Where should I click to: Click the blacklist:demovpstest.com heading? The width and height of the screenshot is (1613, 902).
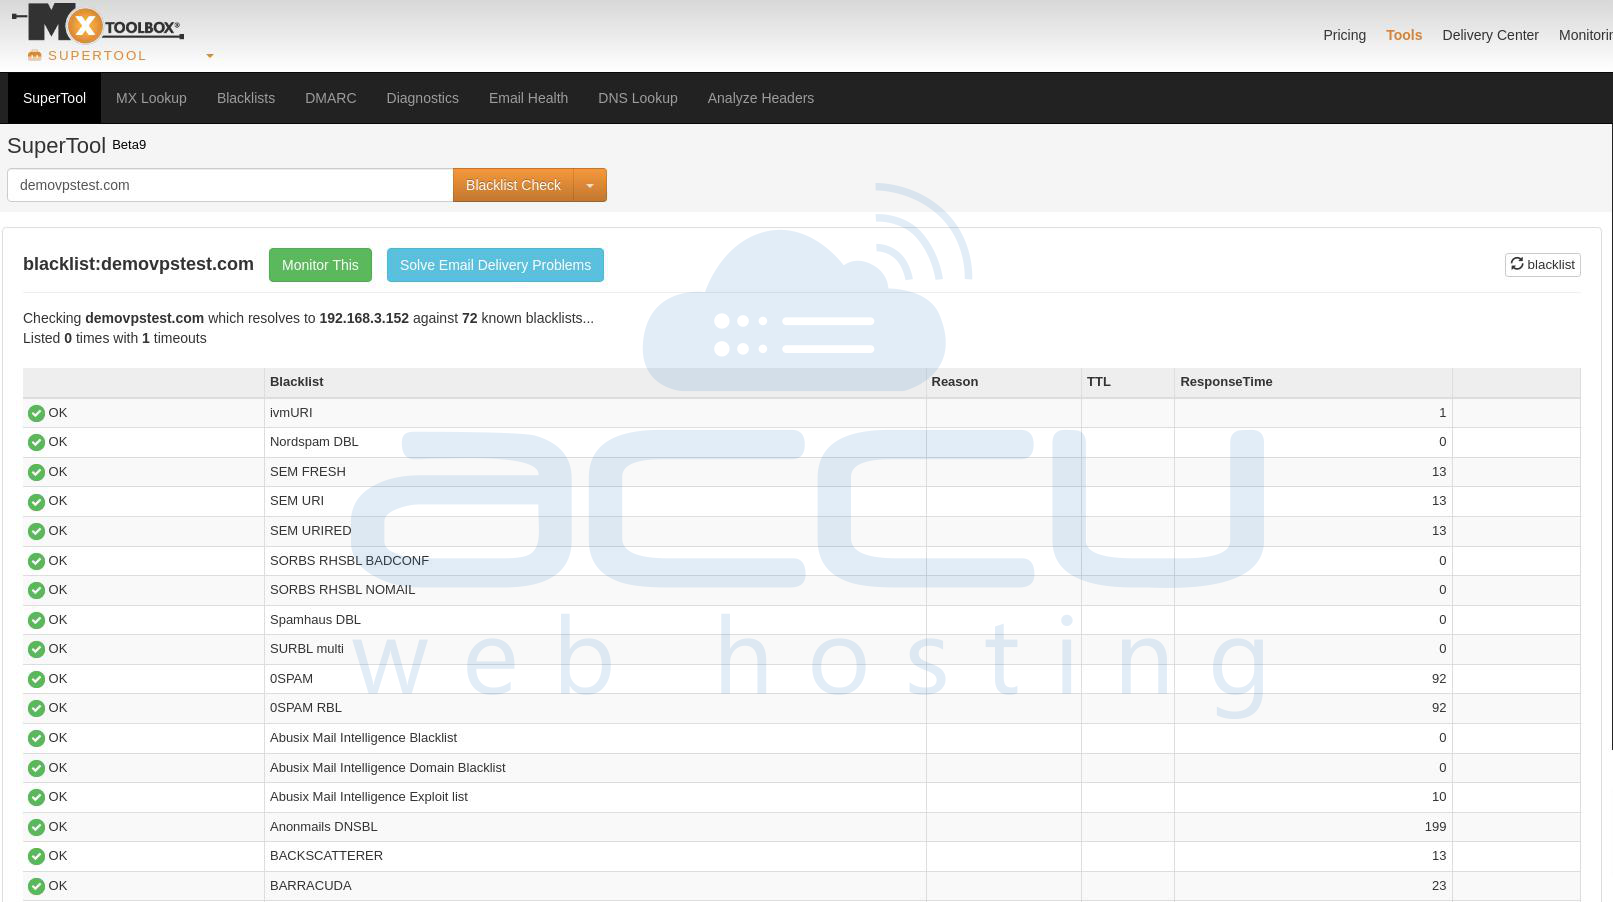(x=138, y=264)
